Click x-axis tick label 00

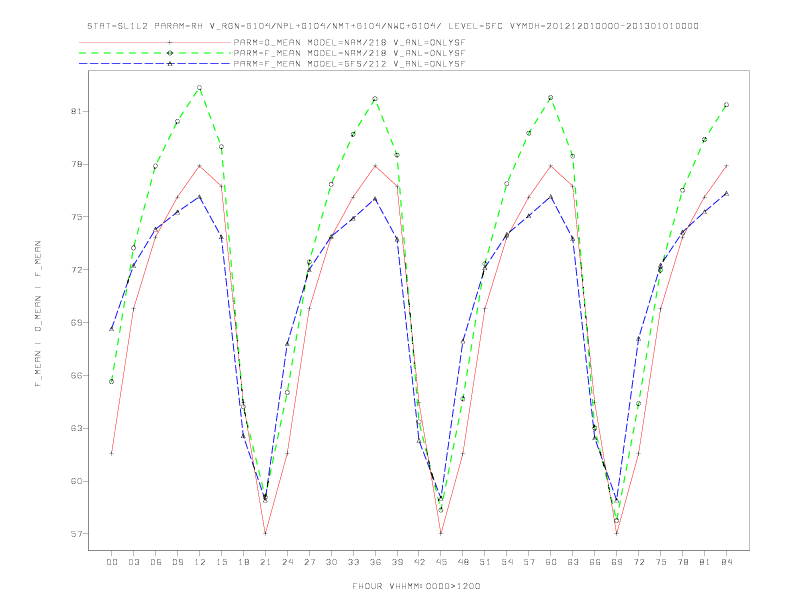click(112, 562)
